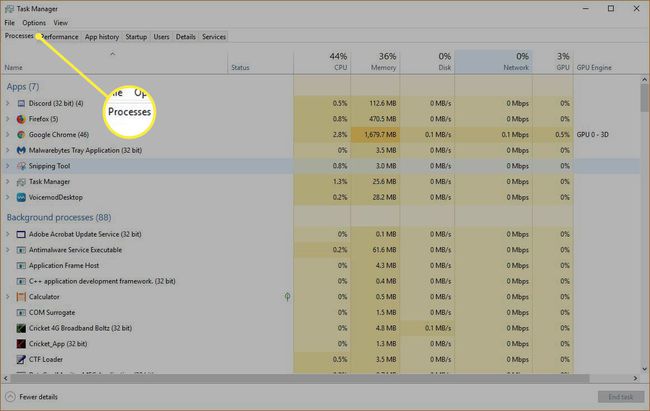Click the Snipping Tool icon
Screen dimensions: 650x411
click(x=21, y=166)
